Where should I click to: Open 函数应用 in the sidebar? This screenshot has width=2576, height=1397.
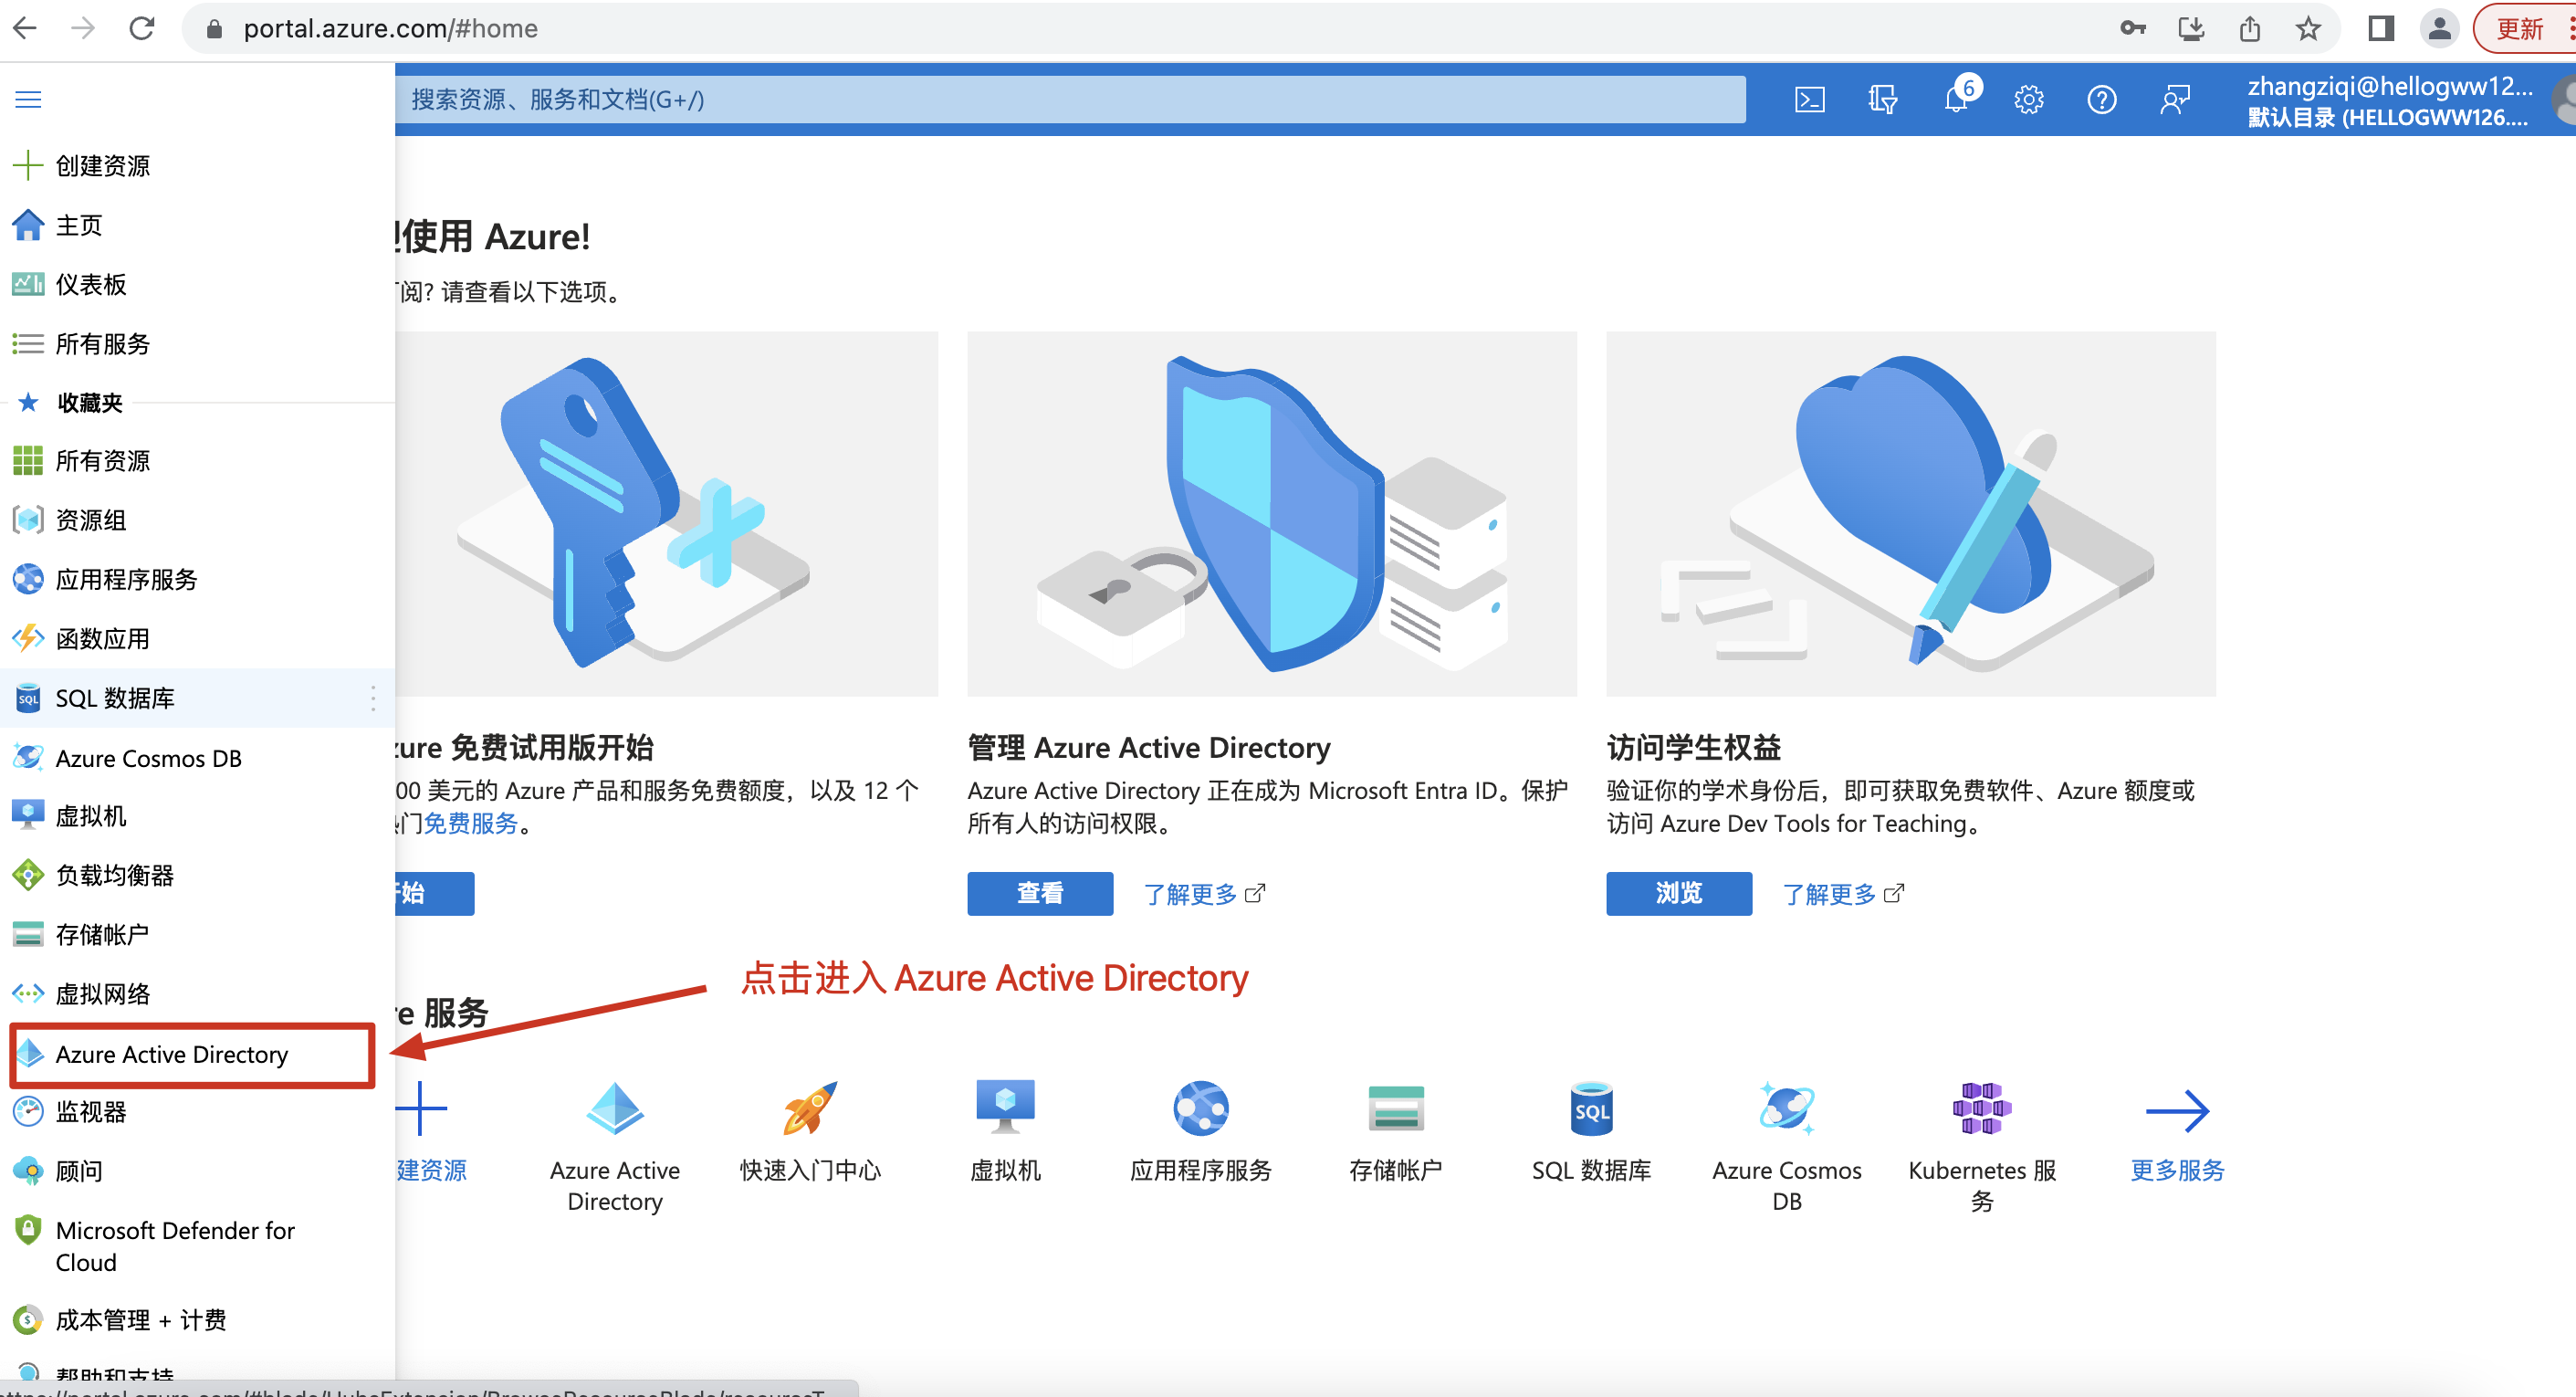[x=198, y=638]
